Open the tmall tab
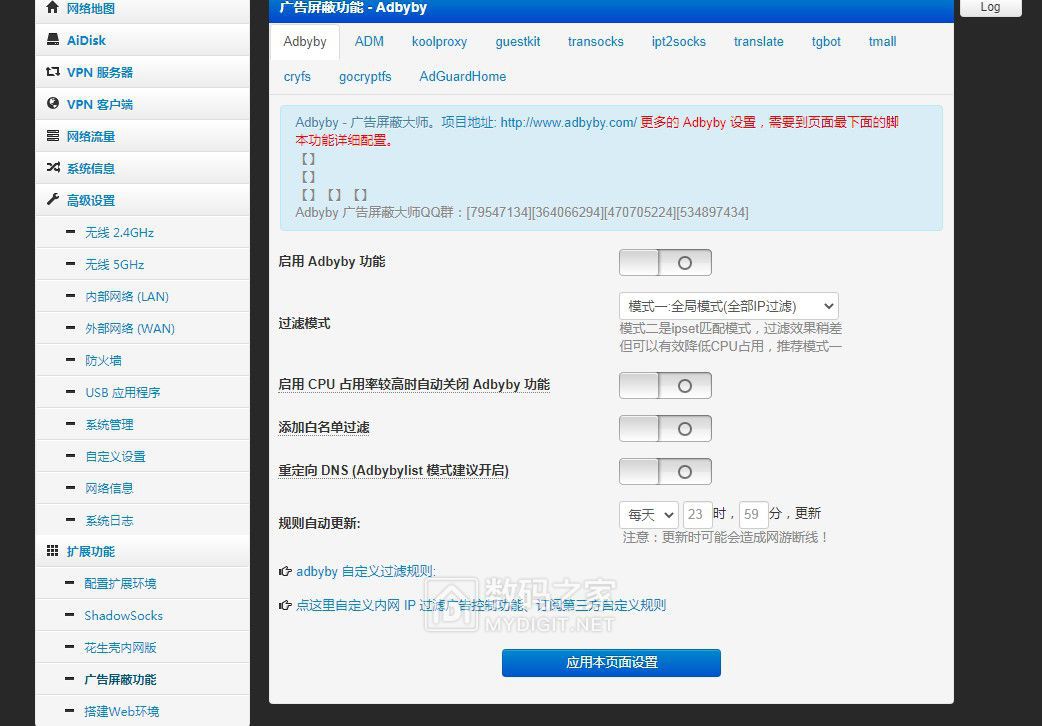This screenshot has height=726, width=1042. (883, 41)
